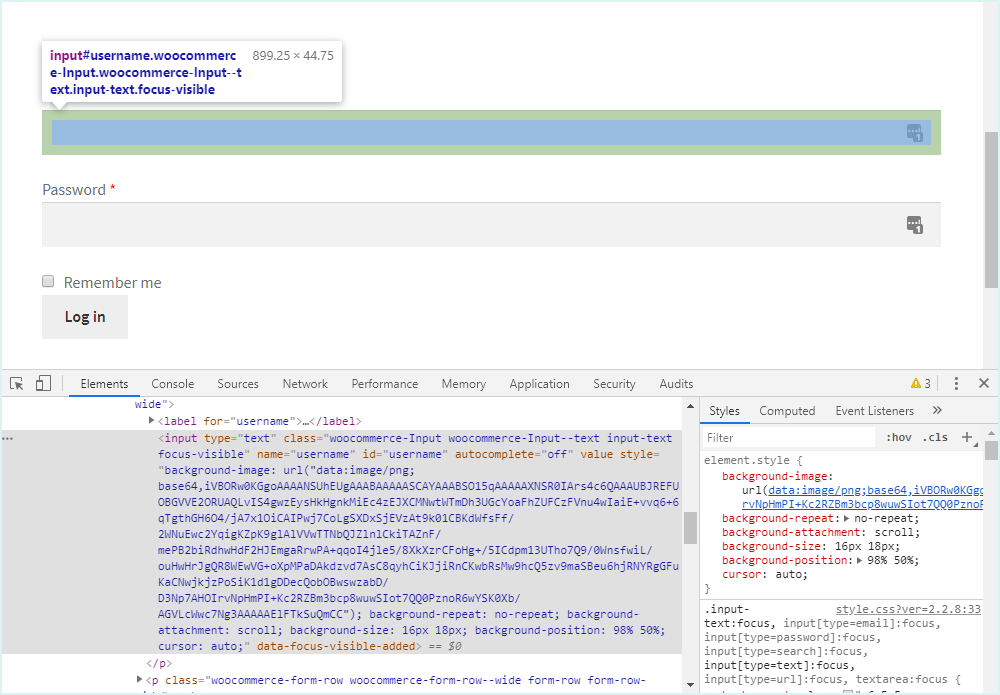This screenshot has width=1000, height=695.
Task: Click the cursor: auto declaration
Action: 765,574
